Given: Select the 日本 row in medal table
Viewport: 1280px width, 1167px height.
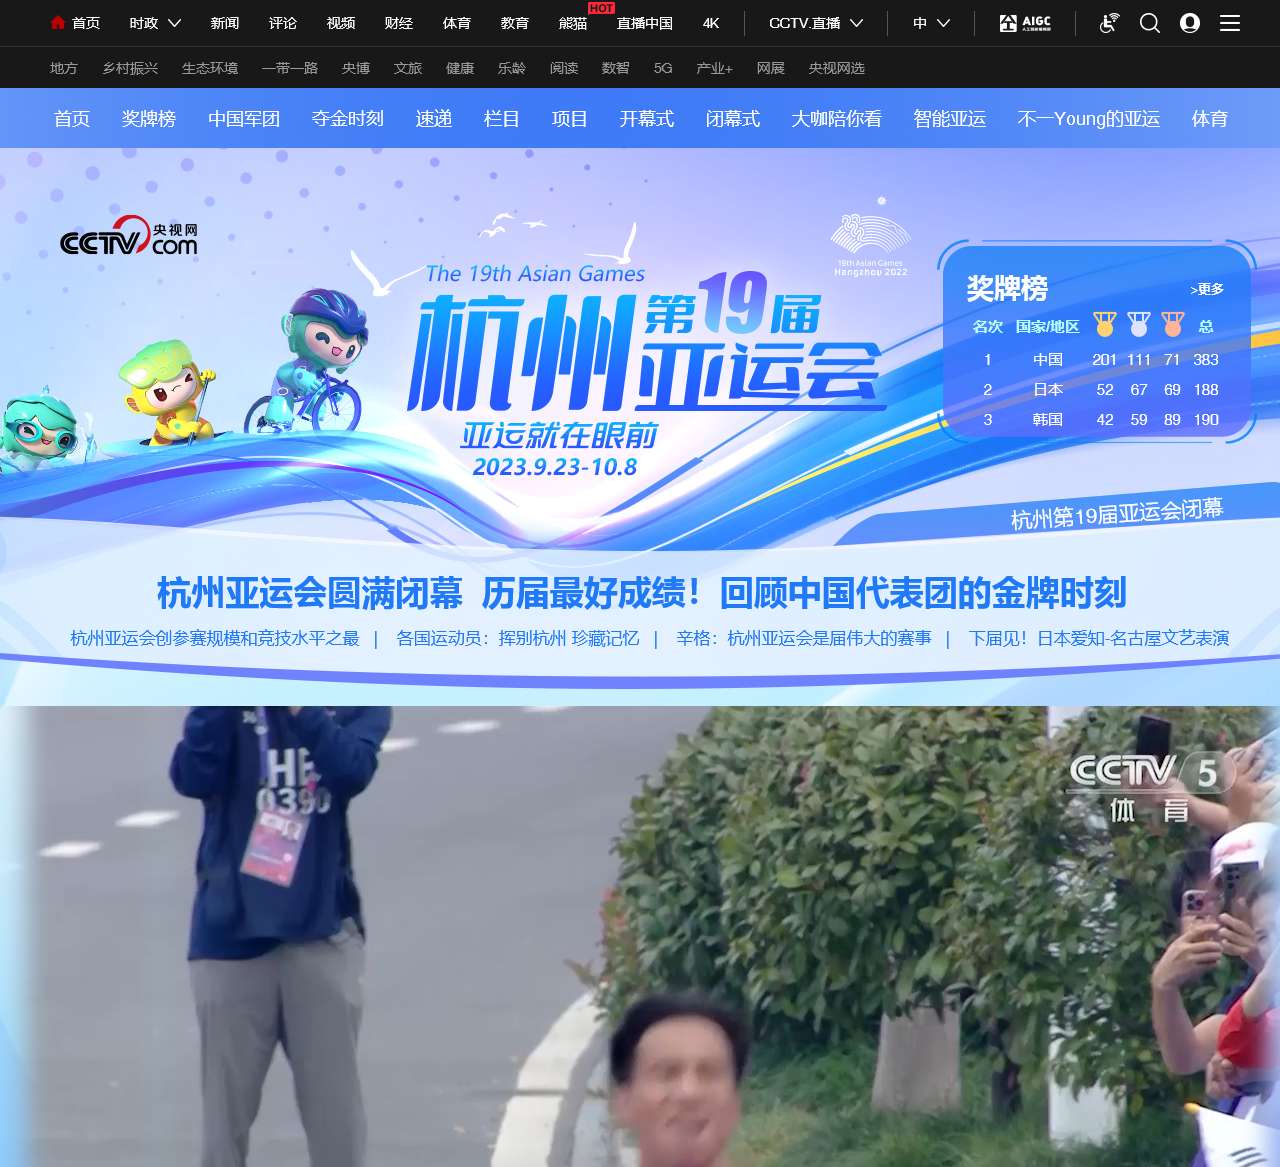Looking at the screenshot, I should [1097, 389].
